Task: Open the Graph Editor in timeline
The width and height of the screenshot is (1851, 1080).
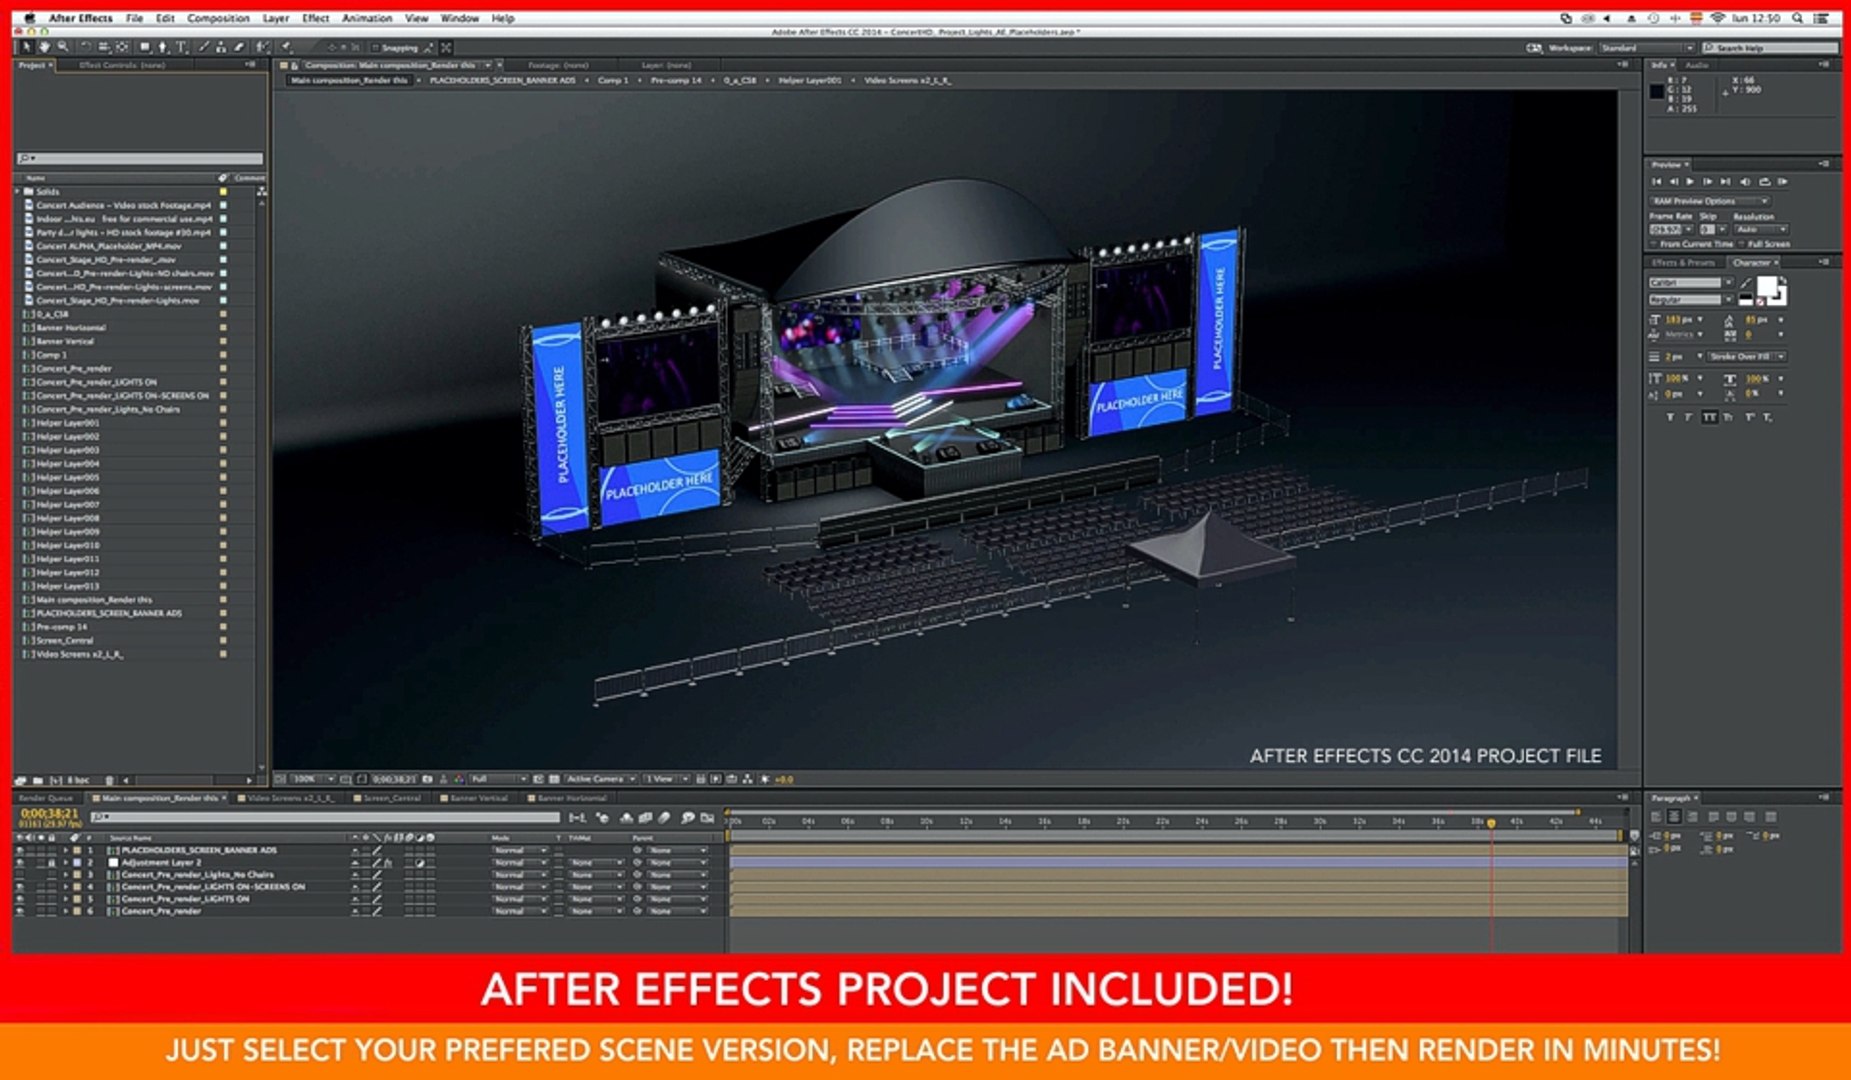Action: (x=707, y=818)
